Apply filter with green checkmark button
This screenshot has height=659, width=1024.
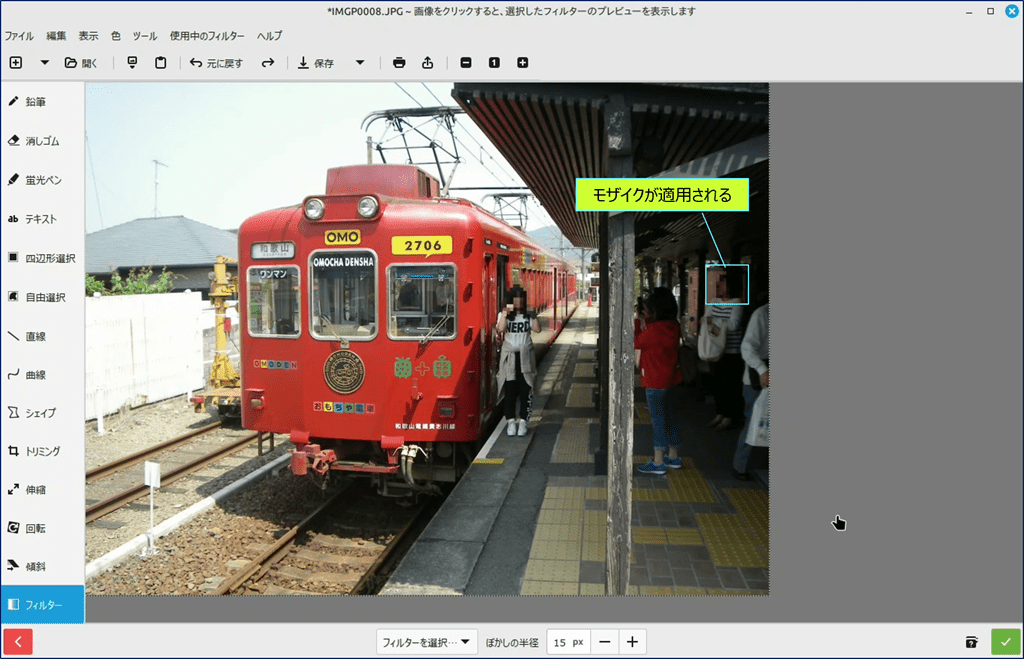[x=1006, y=642]
